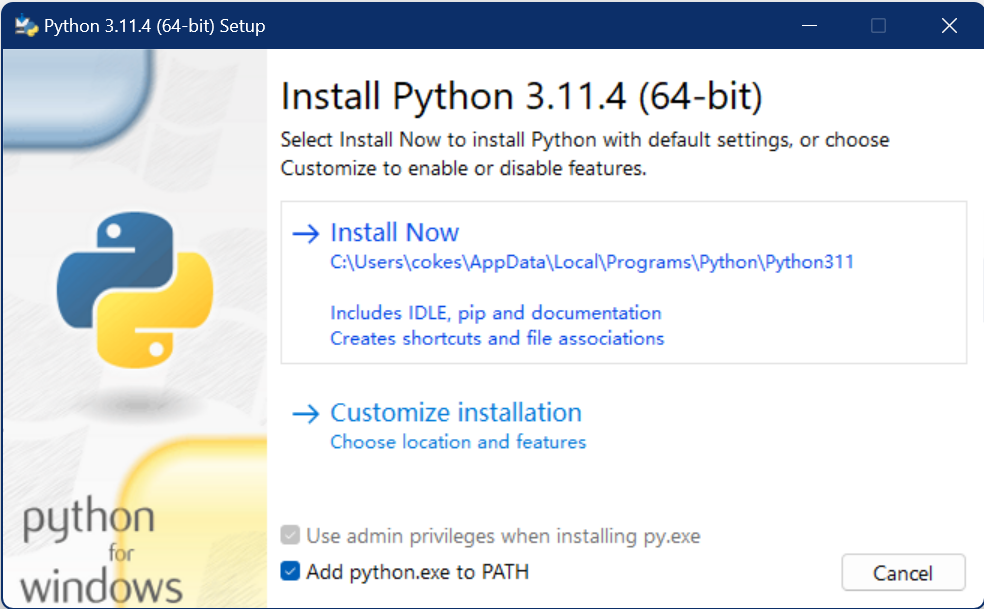Open Customize installation option
The height and width of the screenshot is (609, 984).
pos(456,412)
